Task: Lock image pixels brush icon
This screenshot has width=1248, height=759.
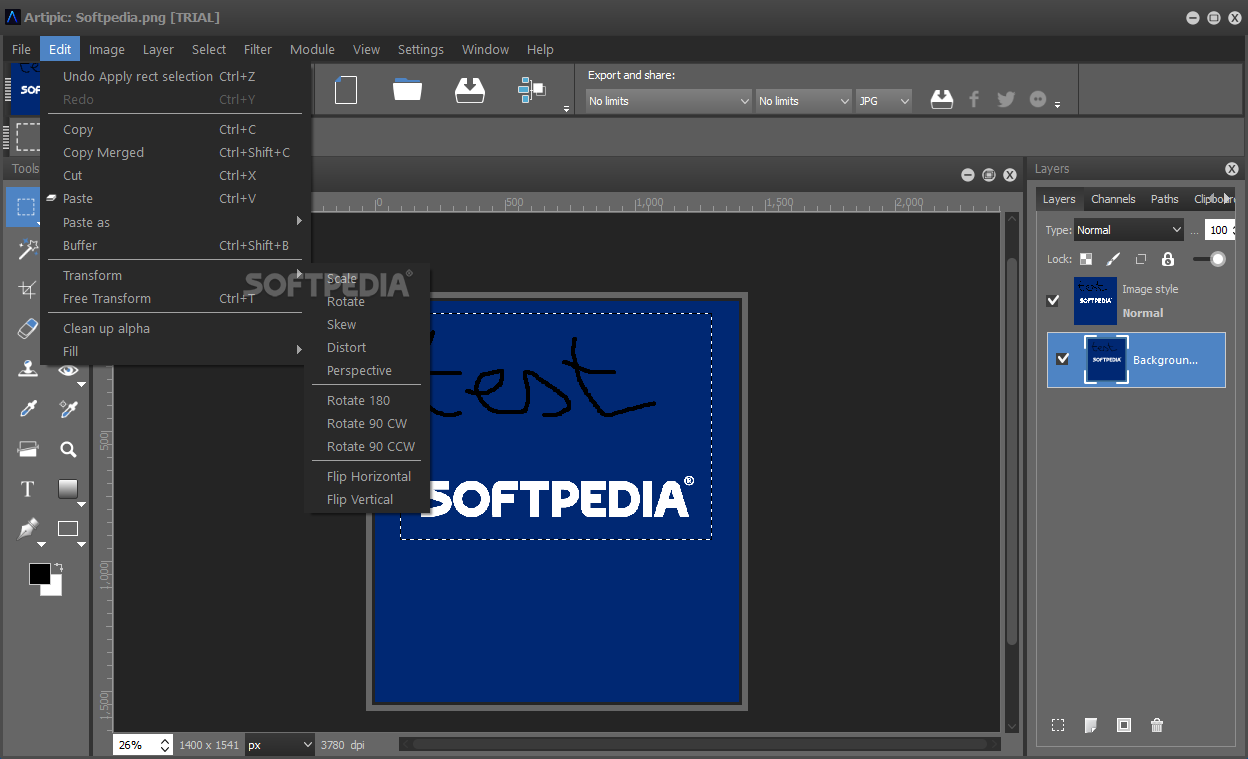Action: [x=1113, y=259]
